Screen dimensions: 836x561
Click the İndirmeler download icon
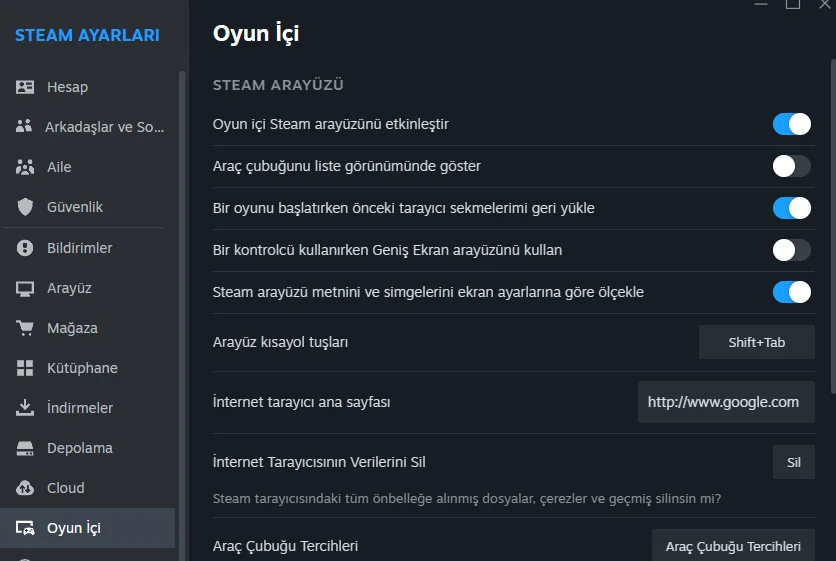pos(25,408)
